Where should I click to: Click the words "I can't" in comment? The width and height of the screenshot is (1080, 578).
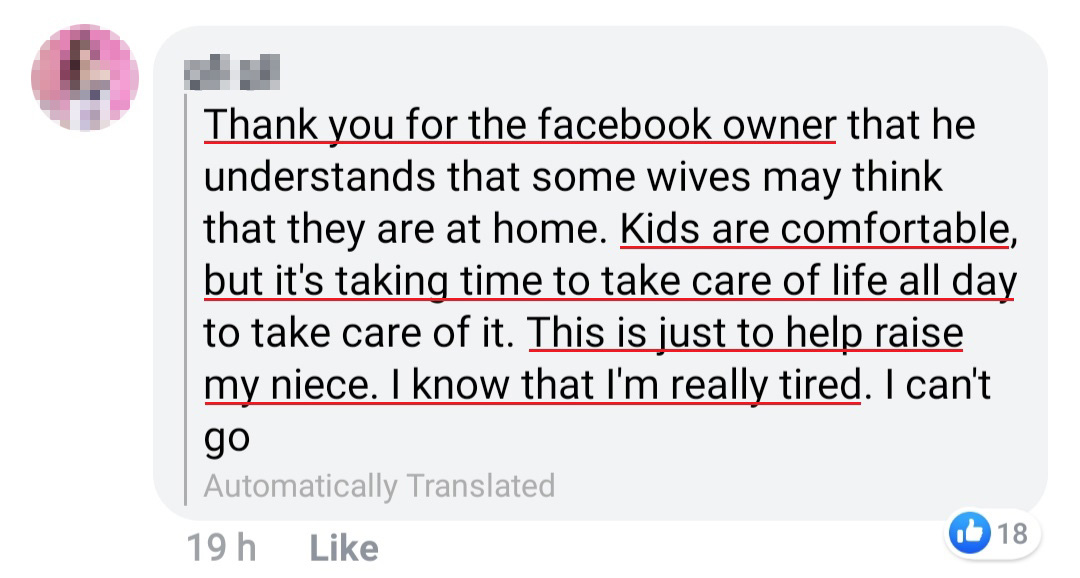coord(939,385)
